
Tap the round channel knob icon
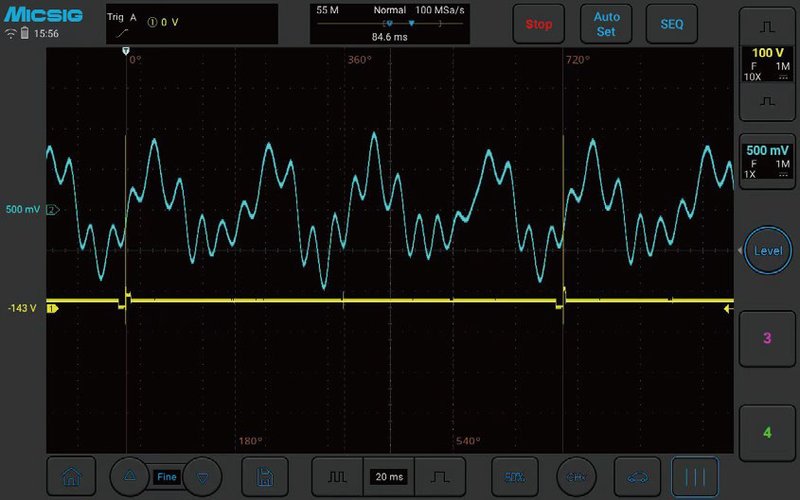point(576,477)
